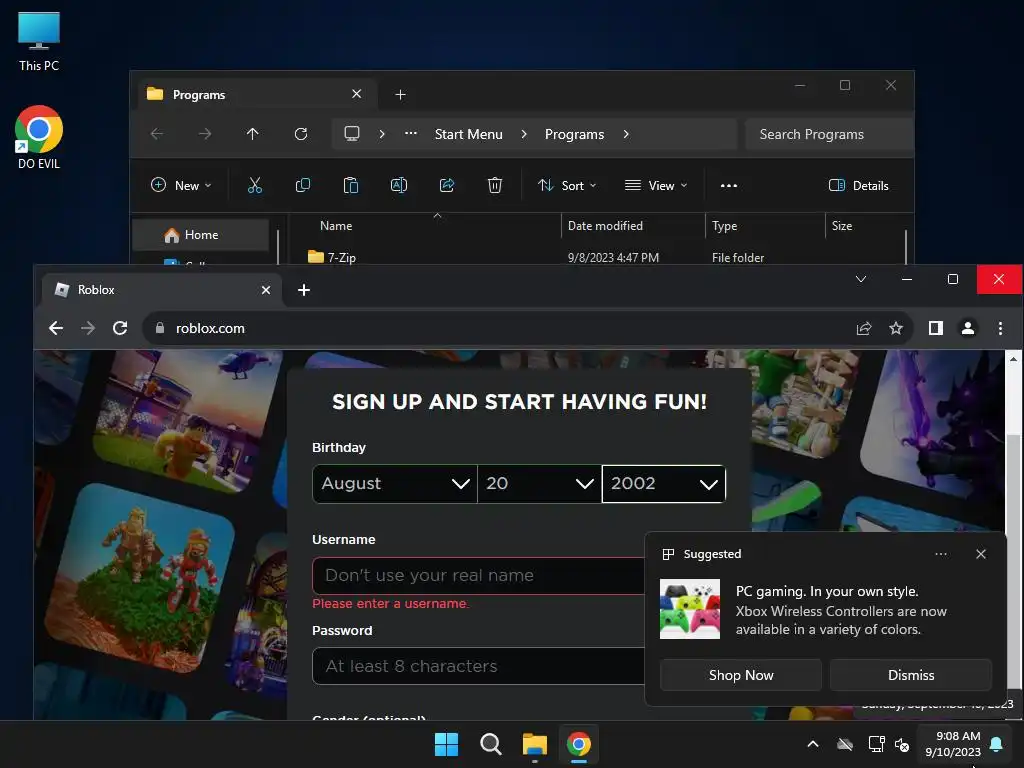
Task: Close the Programs tab in File Explorer
Action: 357,94
